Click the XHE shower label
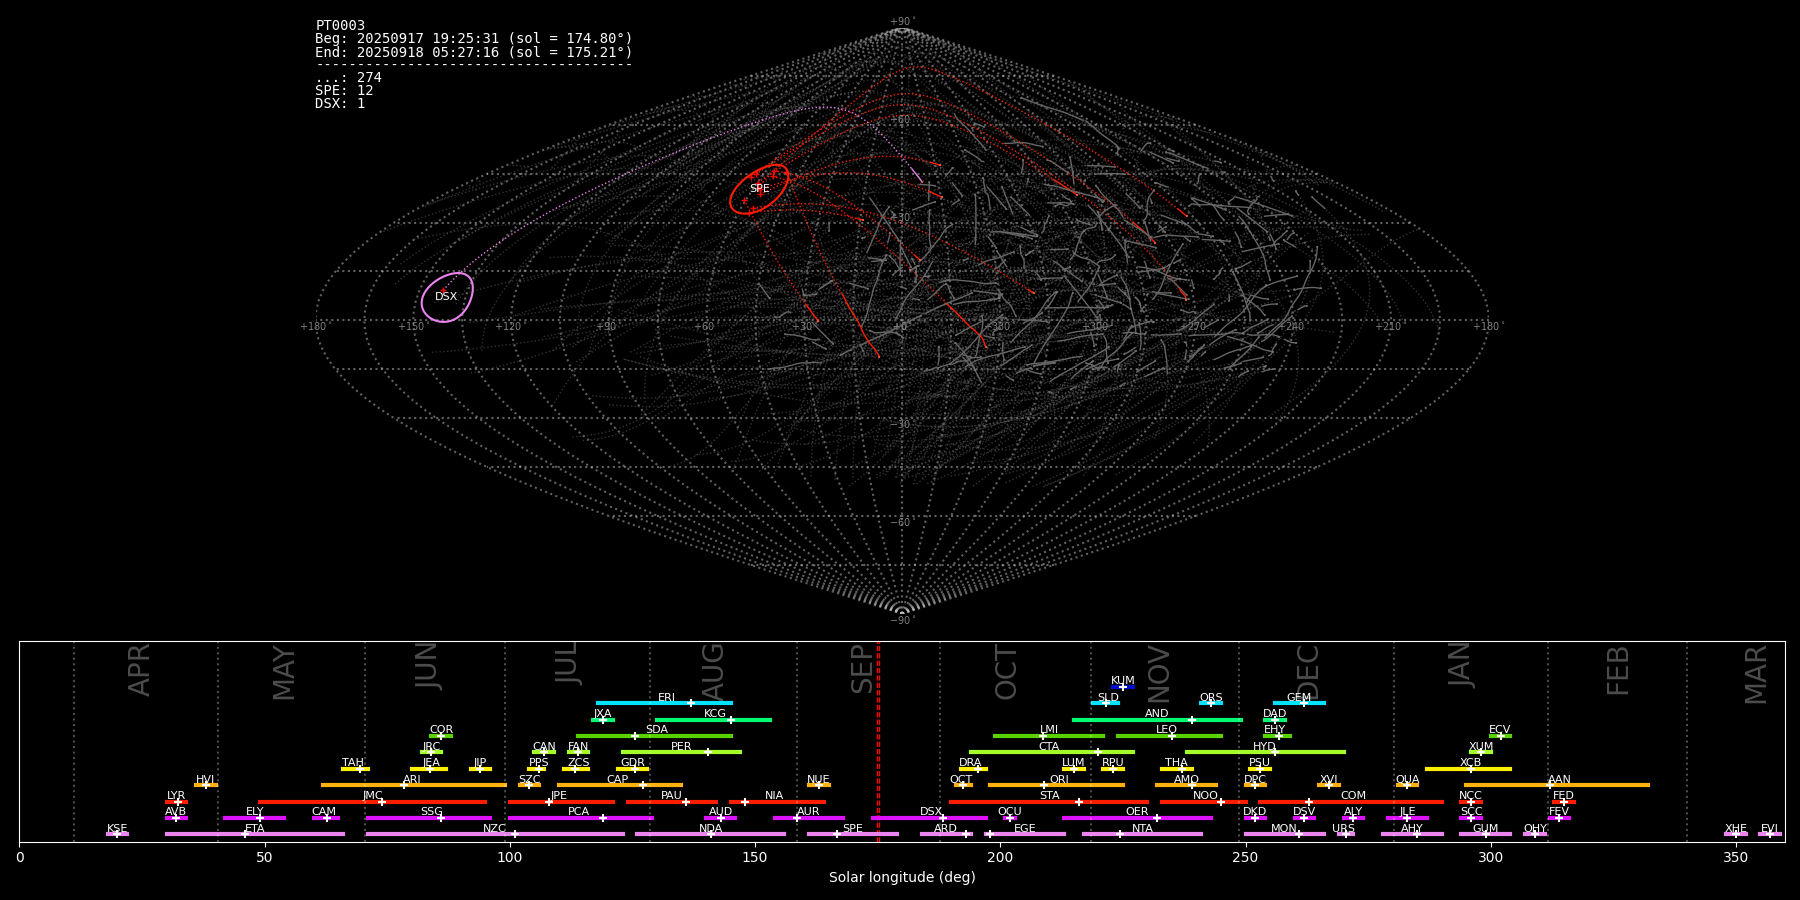1800x900 pixels. point(1736,829)
